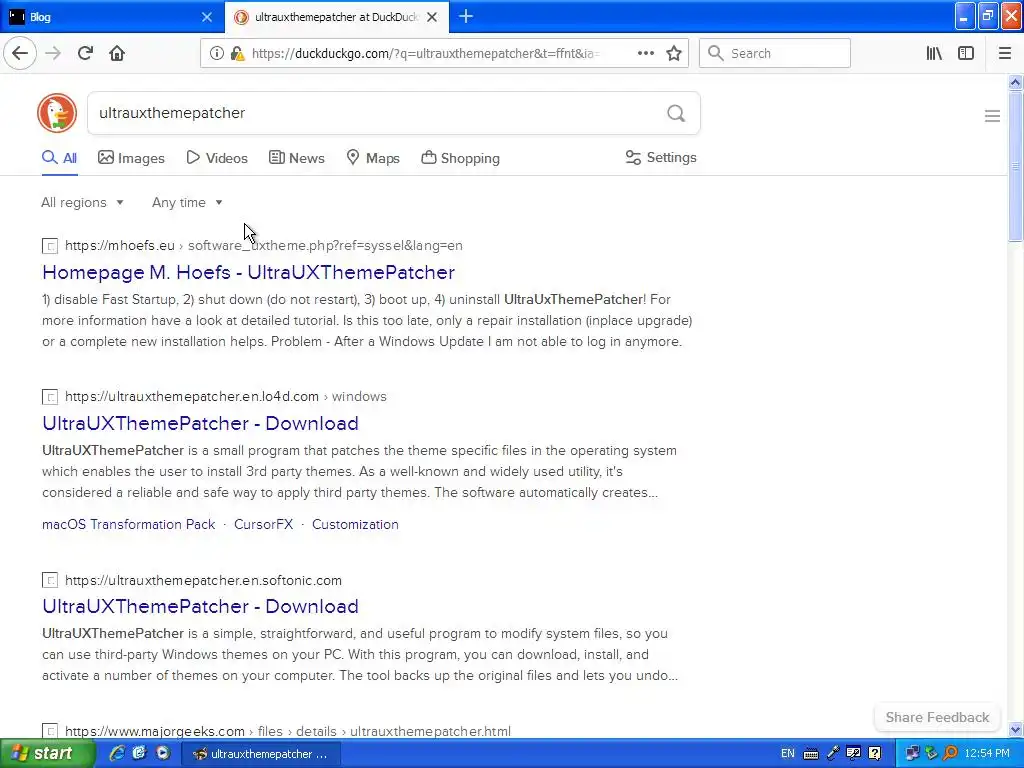Image resolution: width=1024 pixels, height=768 pixels.
Task: Switch to Shopping results
Action: pyautogui.click(x=460, y=158)
